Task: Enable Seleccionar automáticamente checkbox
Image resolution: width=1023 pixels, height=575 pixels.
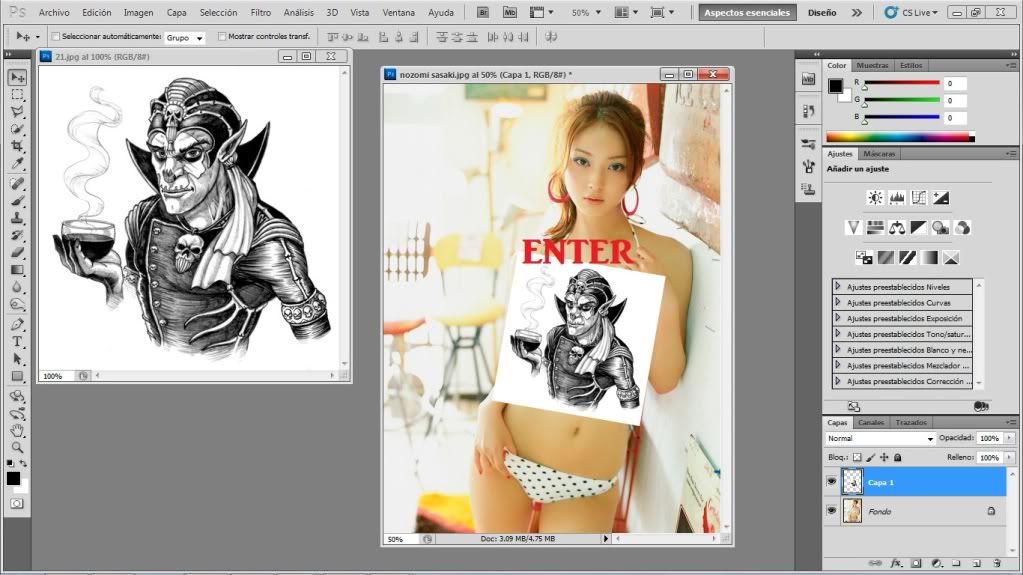Action: click(x=55, y=37)
